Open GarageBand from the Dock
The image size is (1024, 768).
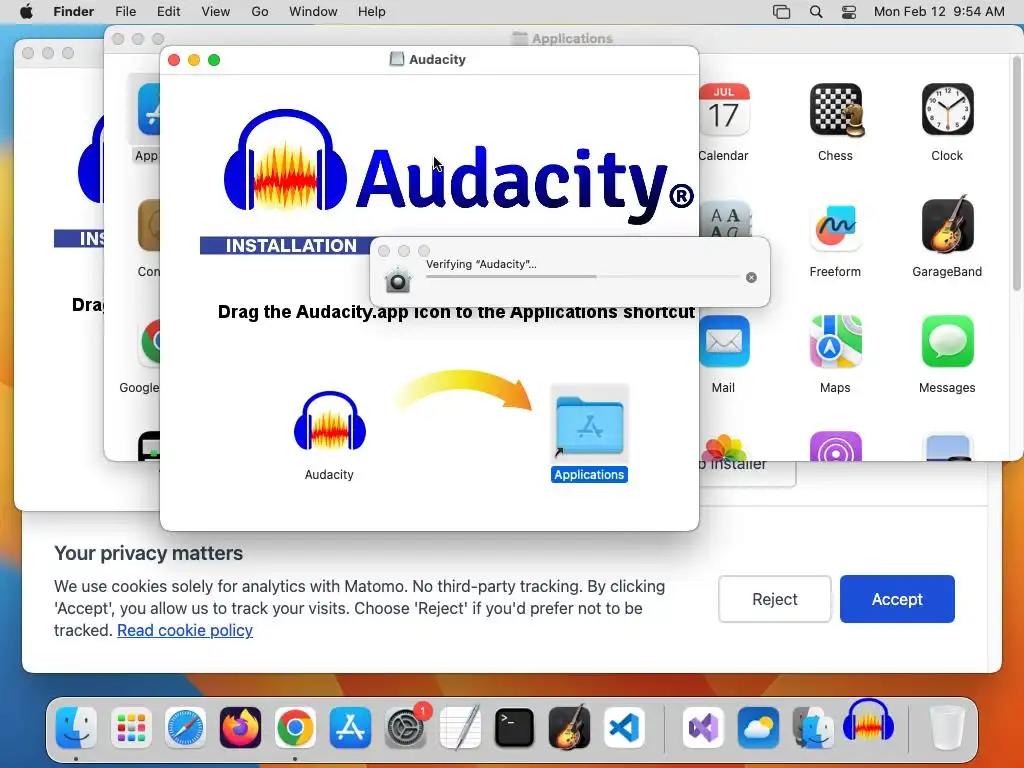coord(569,727)
